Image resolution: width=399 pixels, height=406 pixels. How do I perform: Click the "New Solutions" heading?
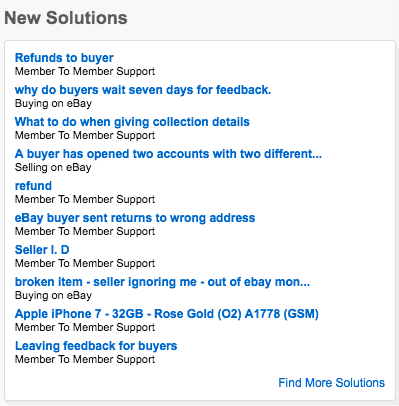point(66,18)
